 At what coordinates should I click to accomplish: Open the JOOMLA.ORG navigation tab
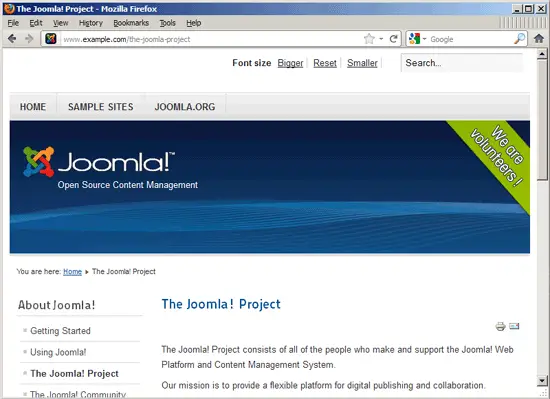point(185,107)
